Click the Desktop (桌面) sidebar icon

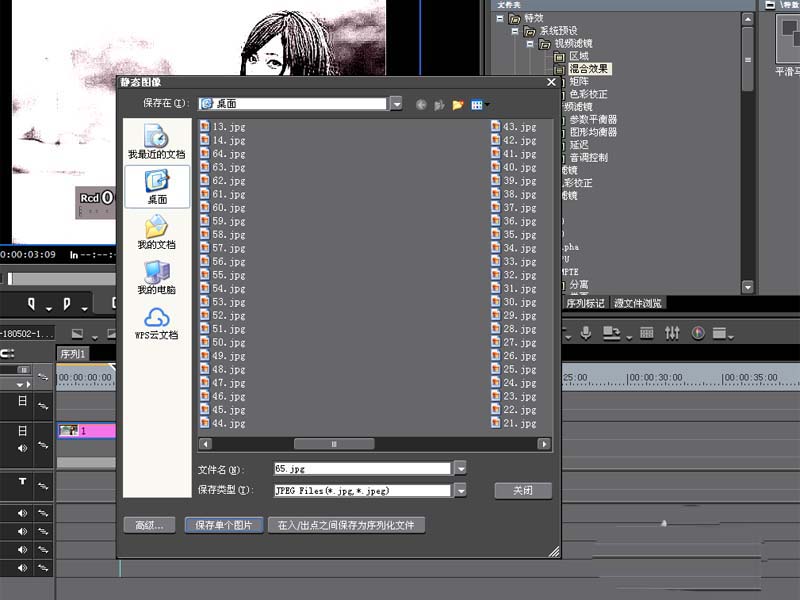tap(157, 187)
